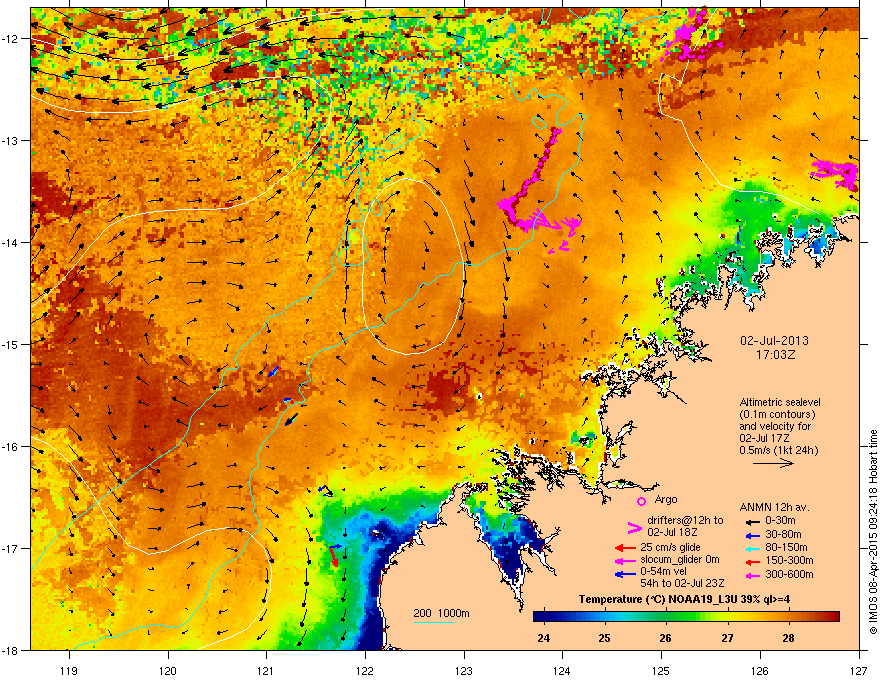Click the magenta Argo circle legend symbol
This screenshot has width=880, height=680.
click(641, 501)
